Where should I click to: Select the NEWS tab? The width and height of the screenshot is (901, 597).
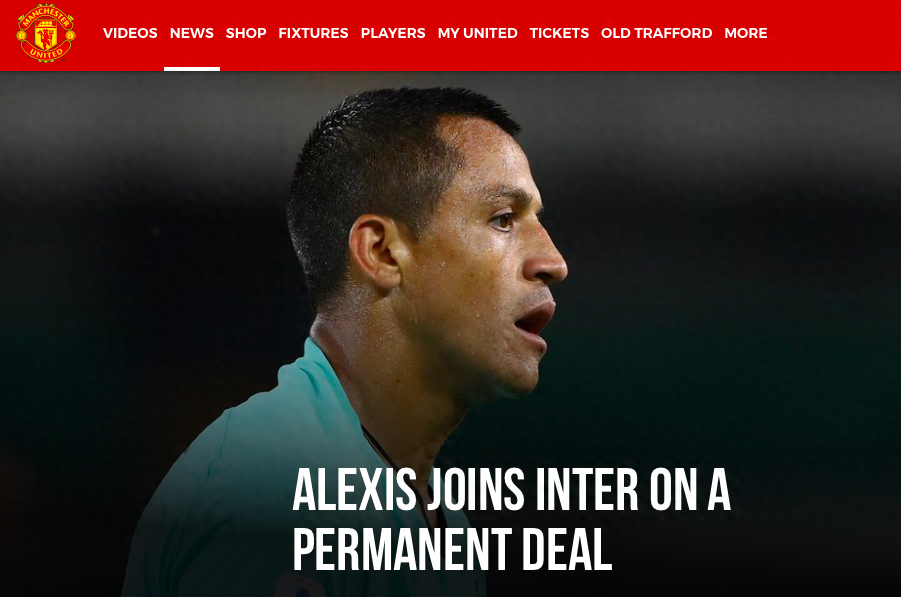(x=191, y=33)
